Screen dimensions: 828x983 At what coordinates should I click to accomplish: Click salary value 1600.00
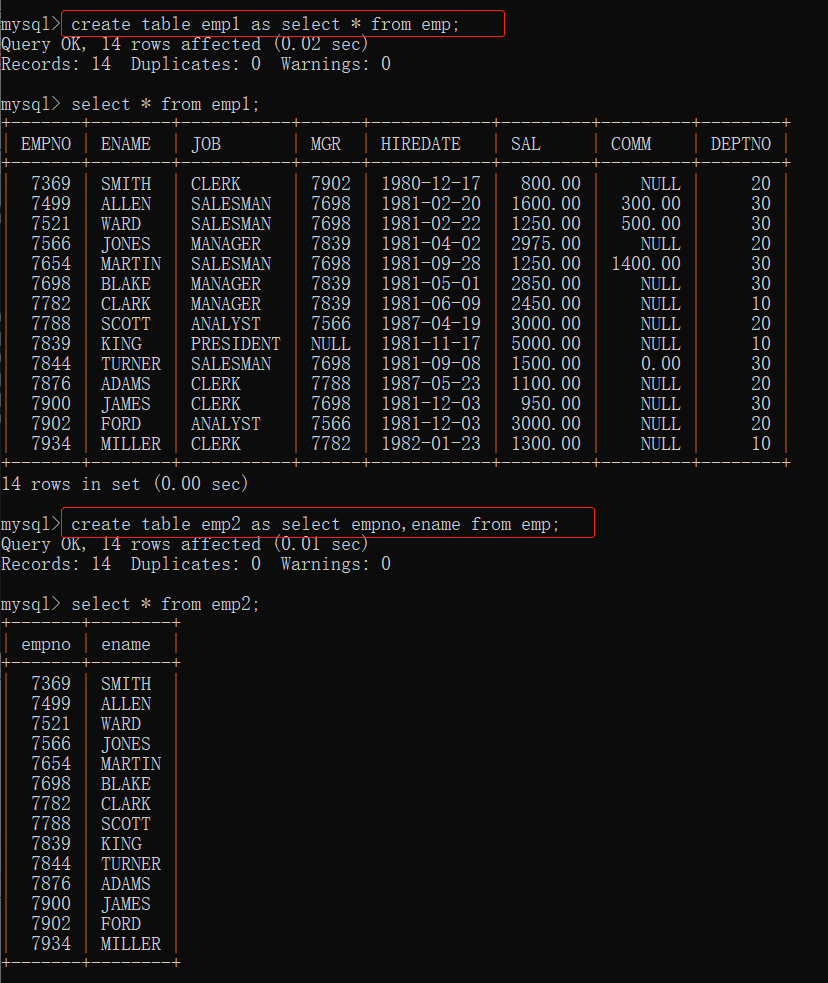(546, 204)
